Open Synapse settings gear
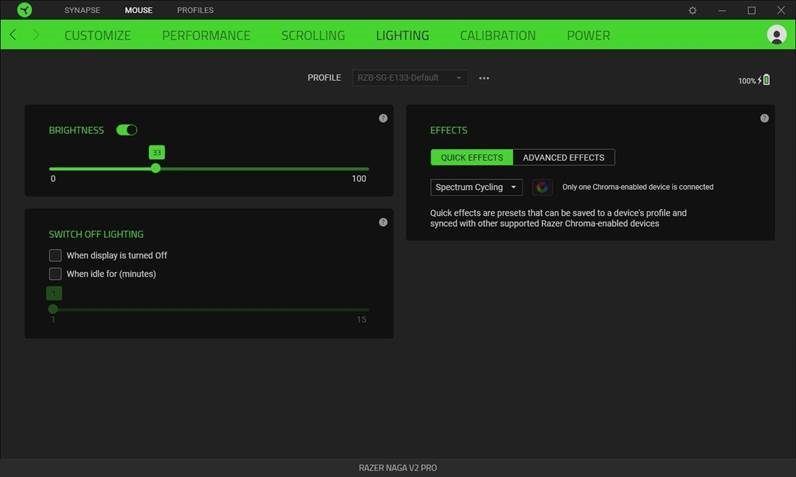Viewport: 796px width, 477px height. pyautogui.click(x=692, y=10)
